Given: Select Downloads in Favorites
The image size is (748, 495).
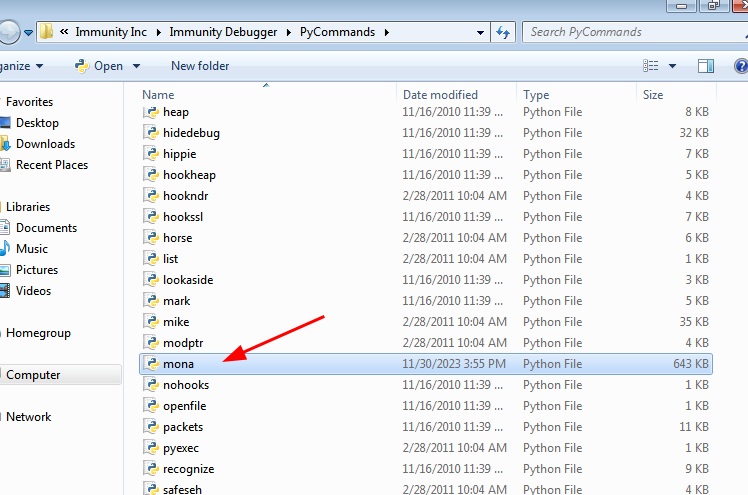Looking at the screenshot, I should pyautogui.click(x=45, y=144).
